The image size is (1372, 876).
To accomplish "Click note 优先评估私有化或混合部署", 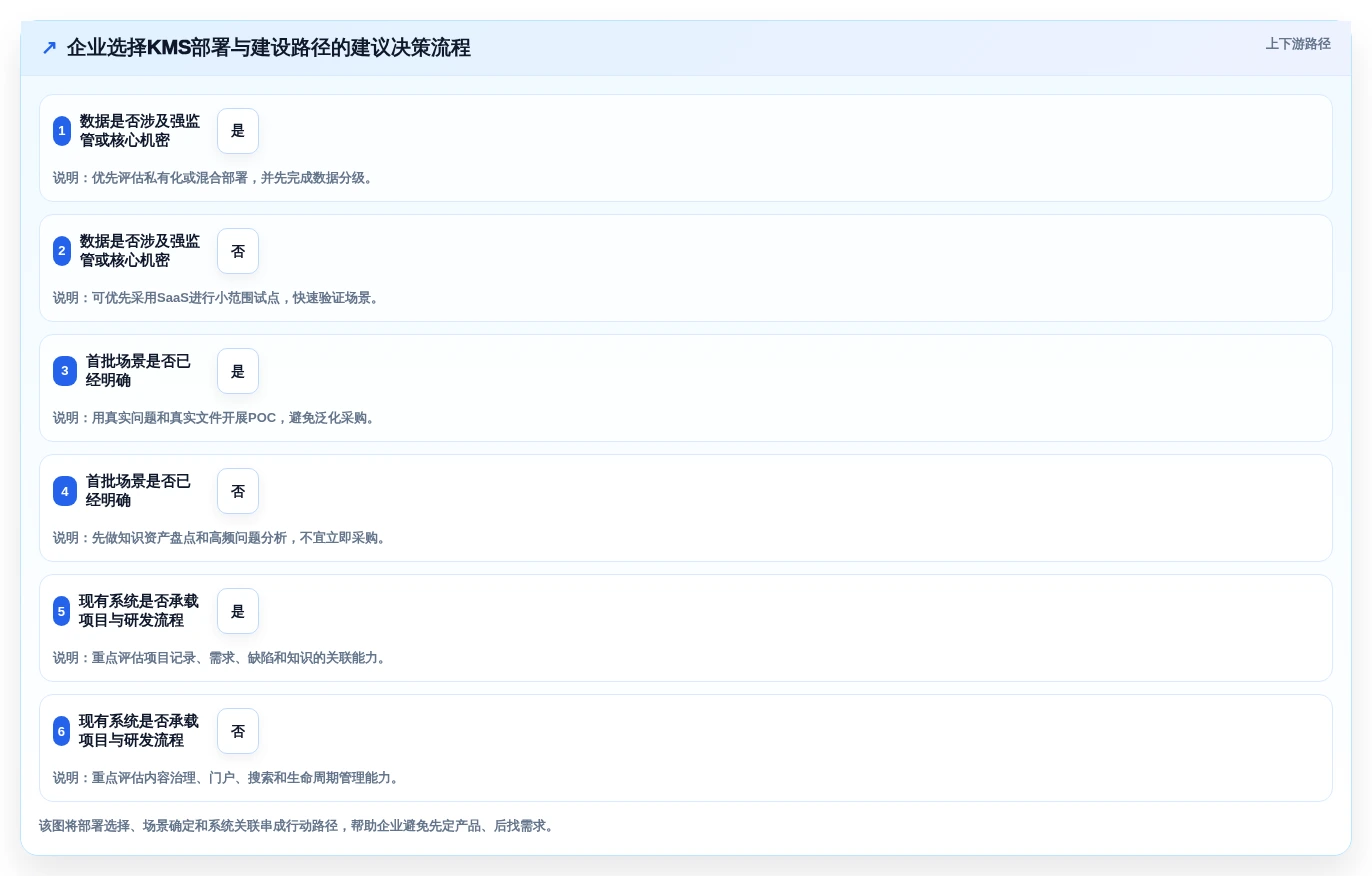I will pos(215,178).
